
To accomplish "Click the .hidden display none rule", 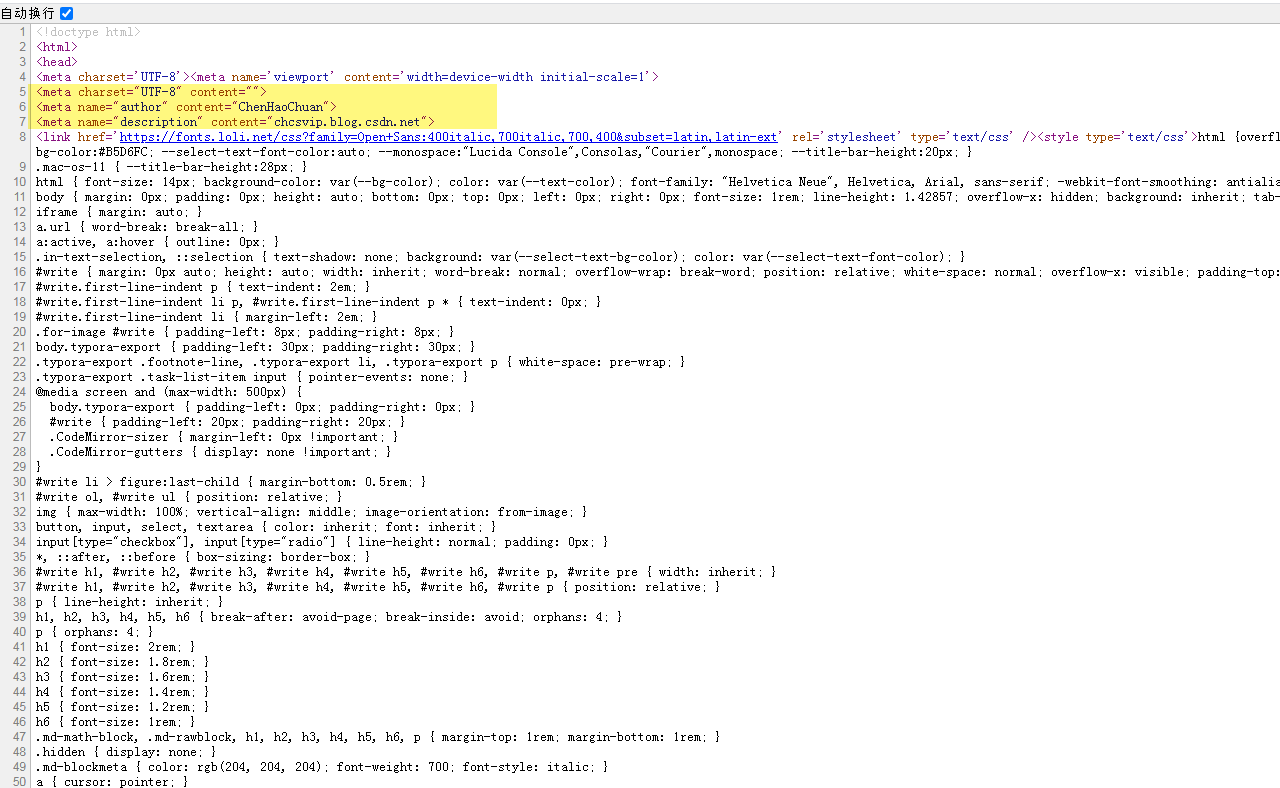I will point(126,752).
